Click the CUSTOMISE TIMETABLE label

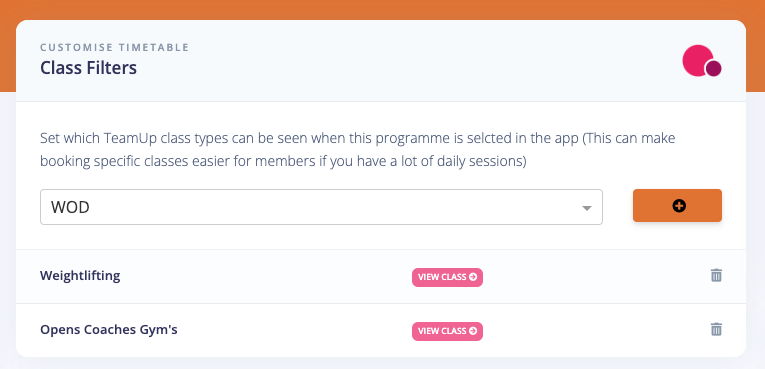(115, 47)
